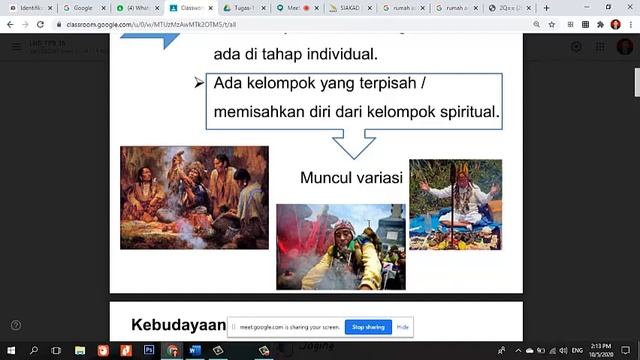This screenshot has width=640, height=360.
Task: Open the volume control in system tray
Action: 564,350
